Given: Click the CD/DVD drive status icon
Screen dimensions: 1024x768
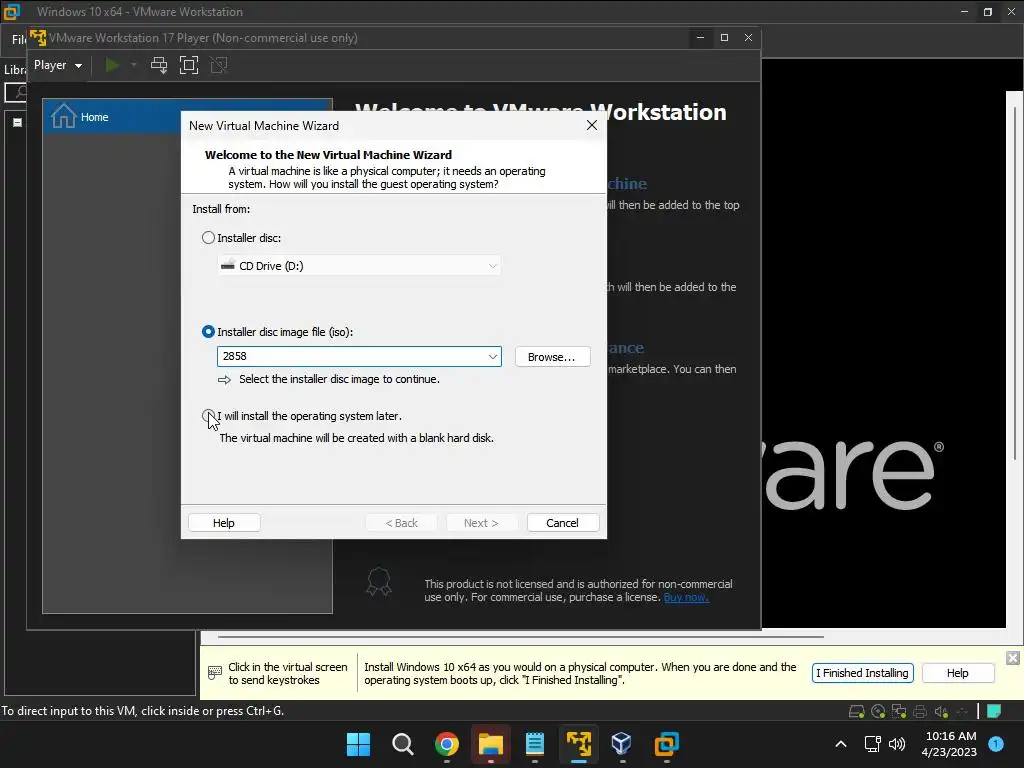Looking at the screenshot, I should (x=878, y=711).
